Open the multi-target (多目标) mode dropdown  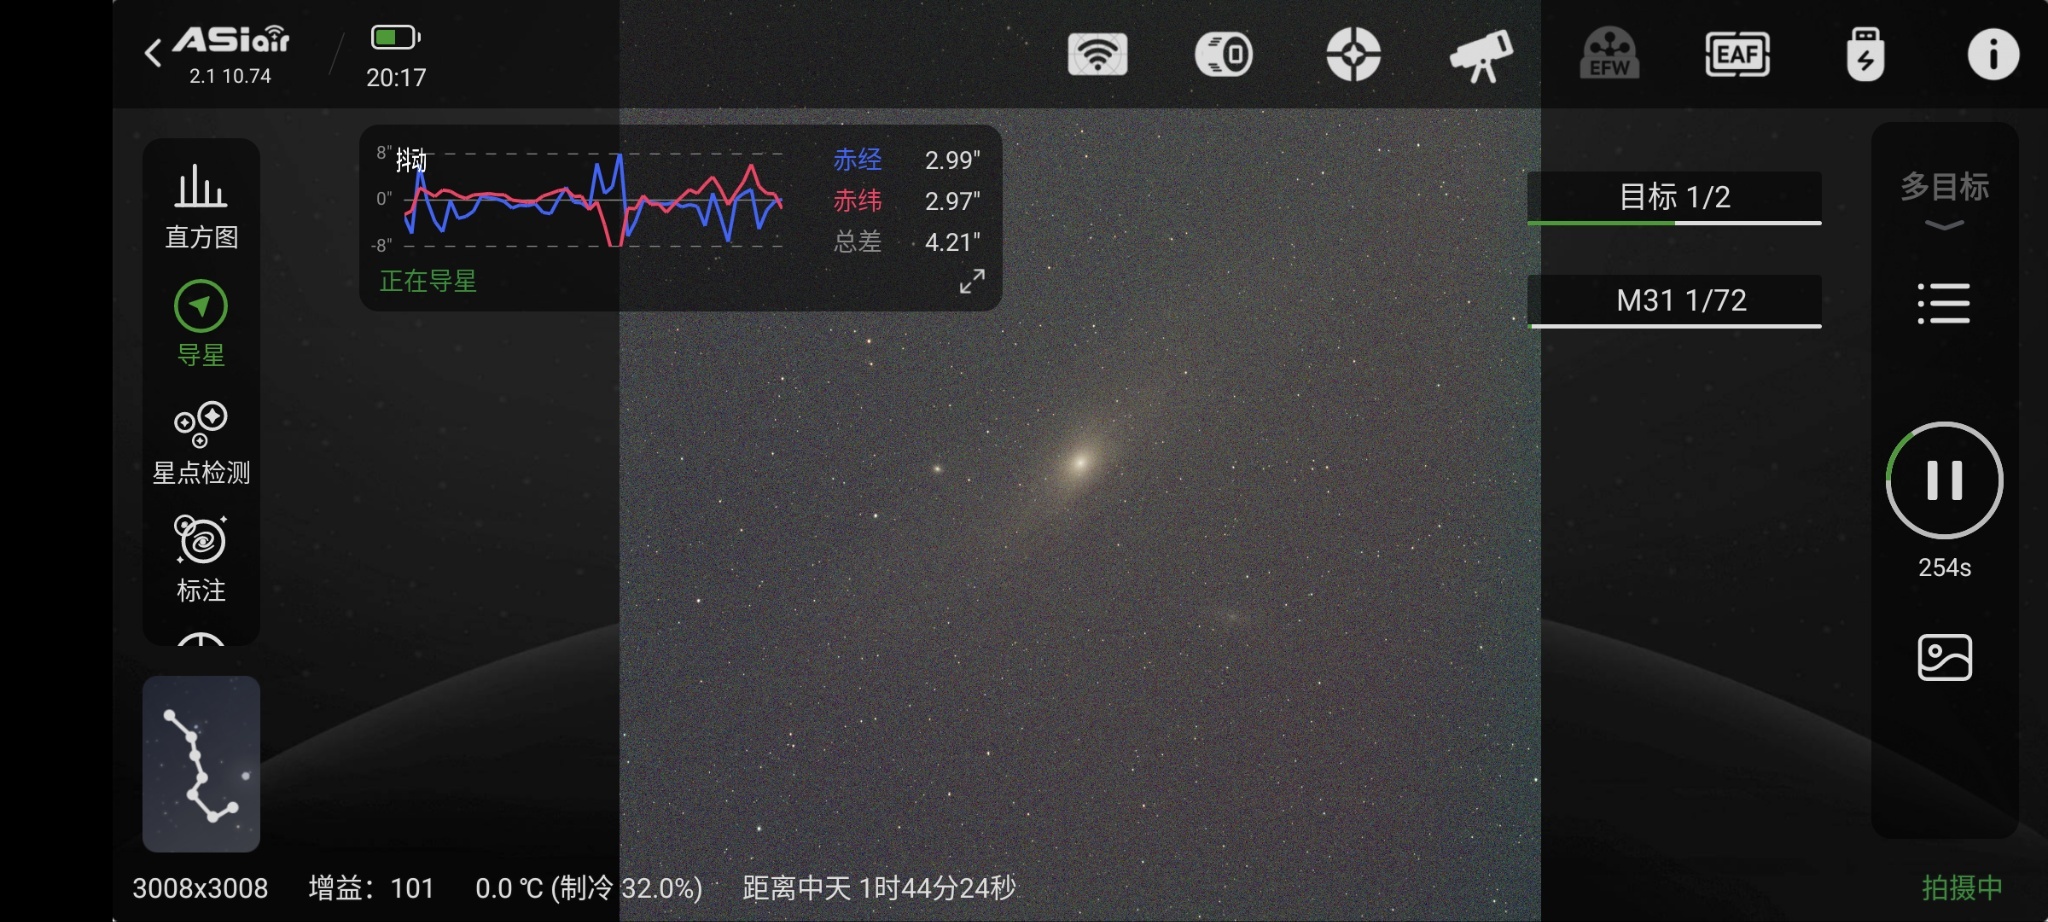pos(1944,200)
